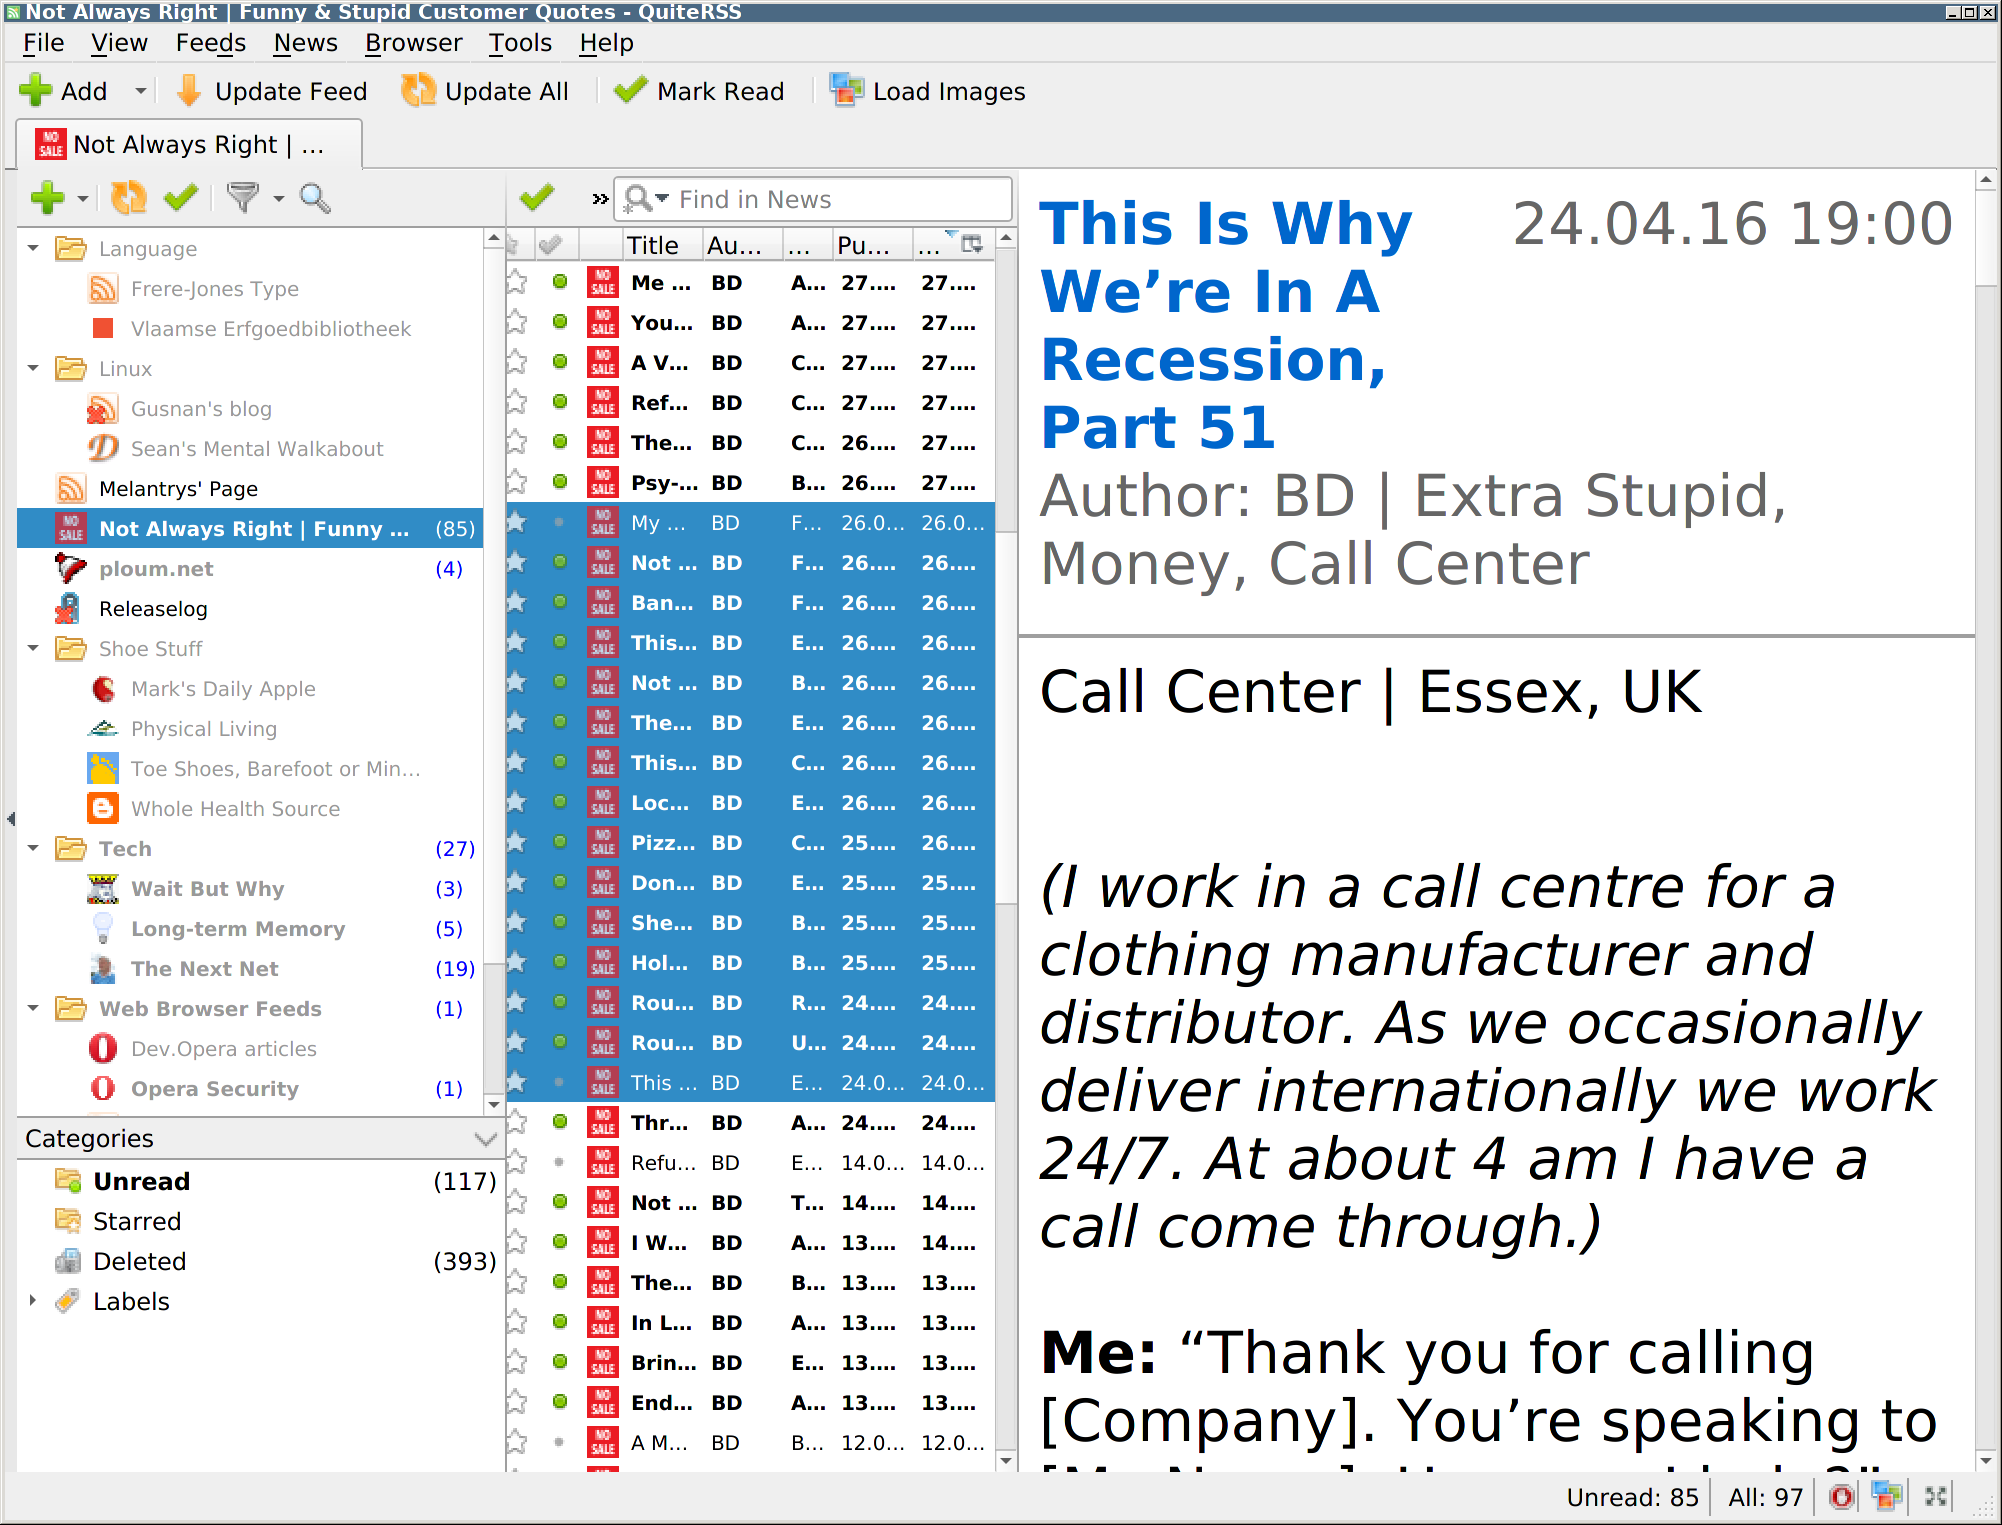Screen dimensions: 2002x1525
Task: Click the read status column header icon
Action: (x=550, y=245)
